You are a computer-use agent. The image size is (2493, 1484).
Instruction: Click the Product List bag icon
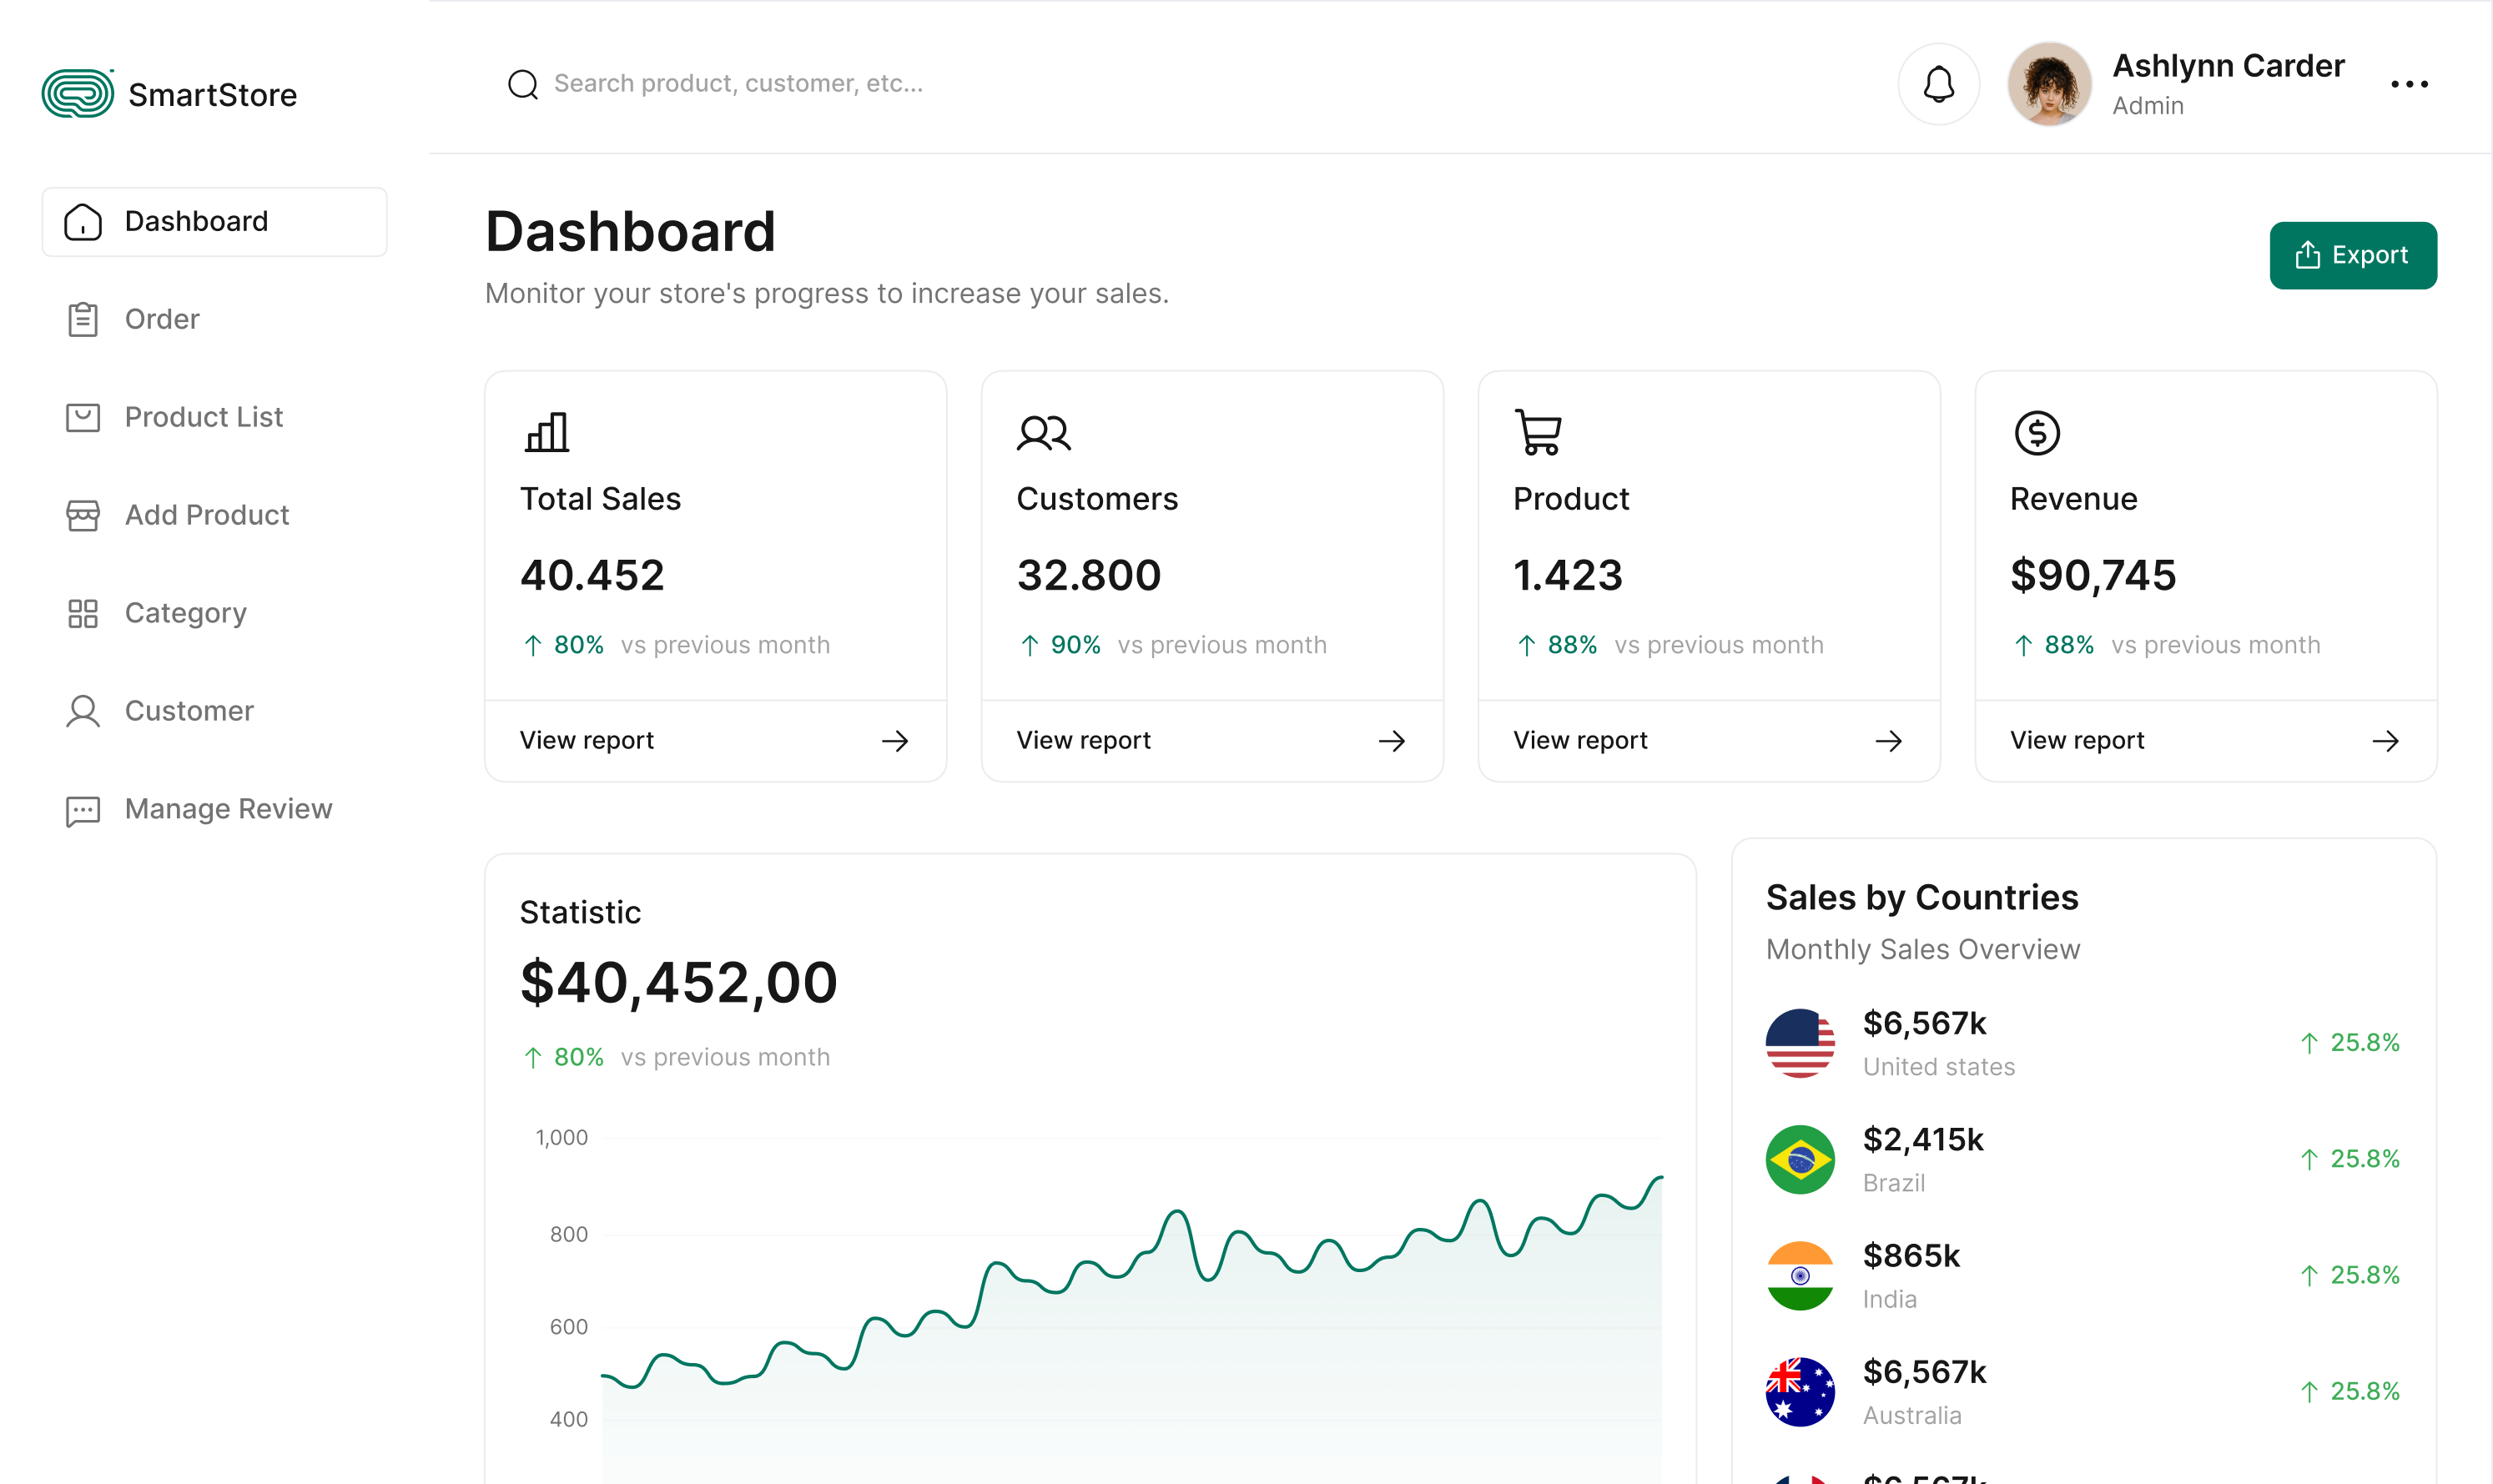coord(83,418)
